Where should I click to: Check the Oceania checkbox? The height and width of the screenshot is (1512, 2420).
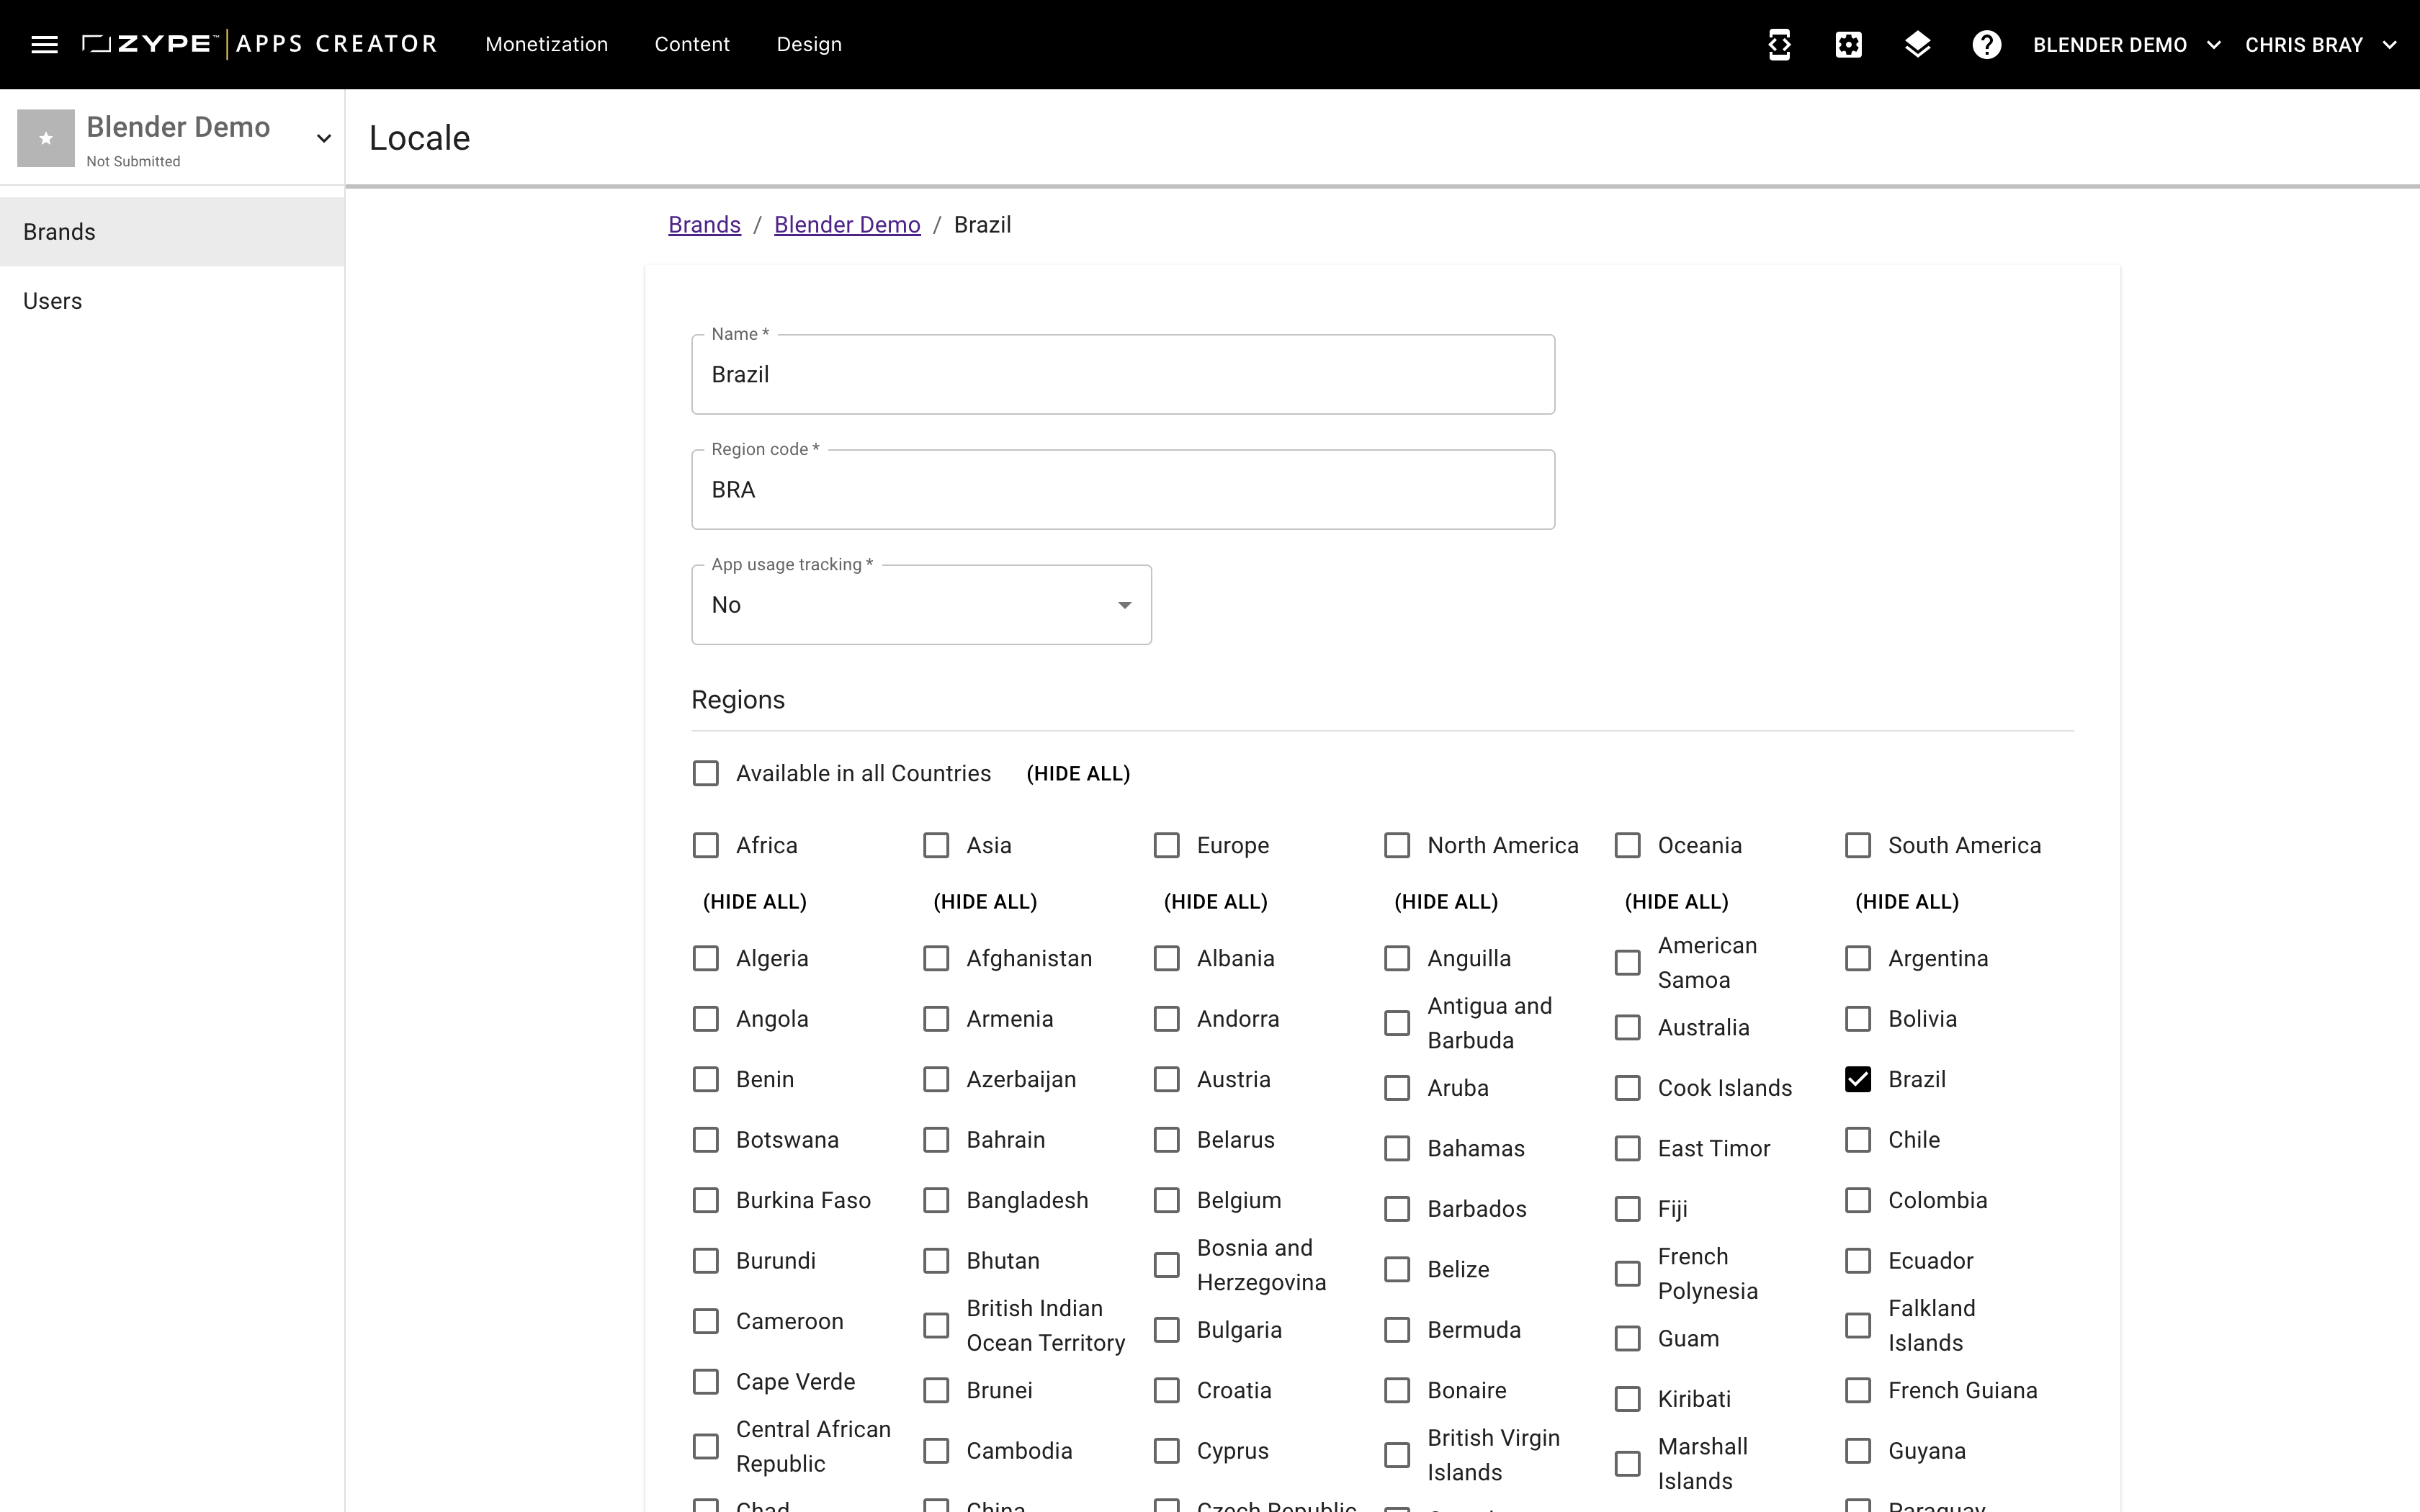[1628, 845]
